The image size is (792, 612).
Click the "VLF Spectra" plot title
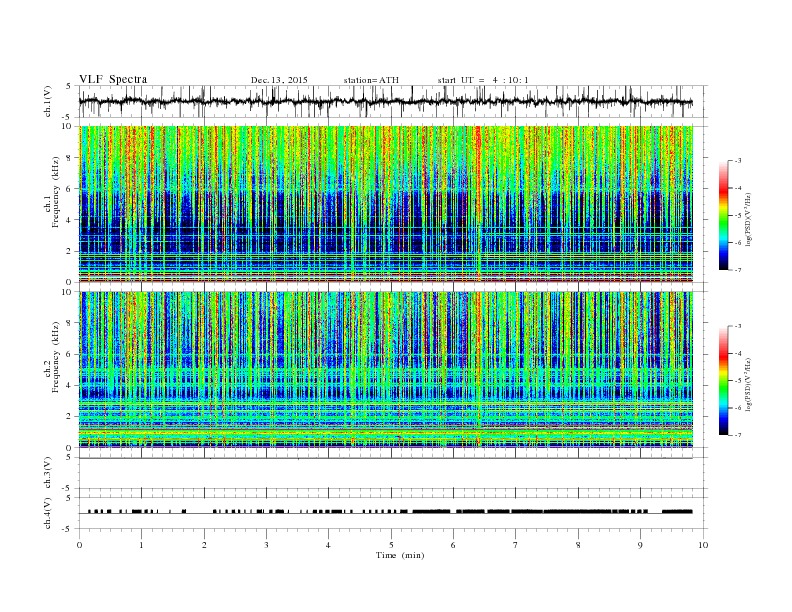pyautogui.click(x=113, y=79)
